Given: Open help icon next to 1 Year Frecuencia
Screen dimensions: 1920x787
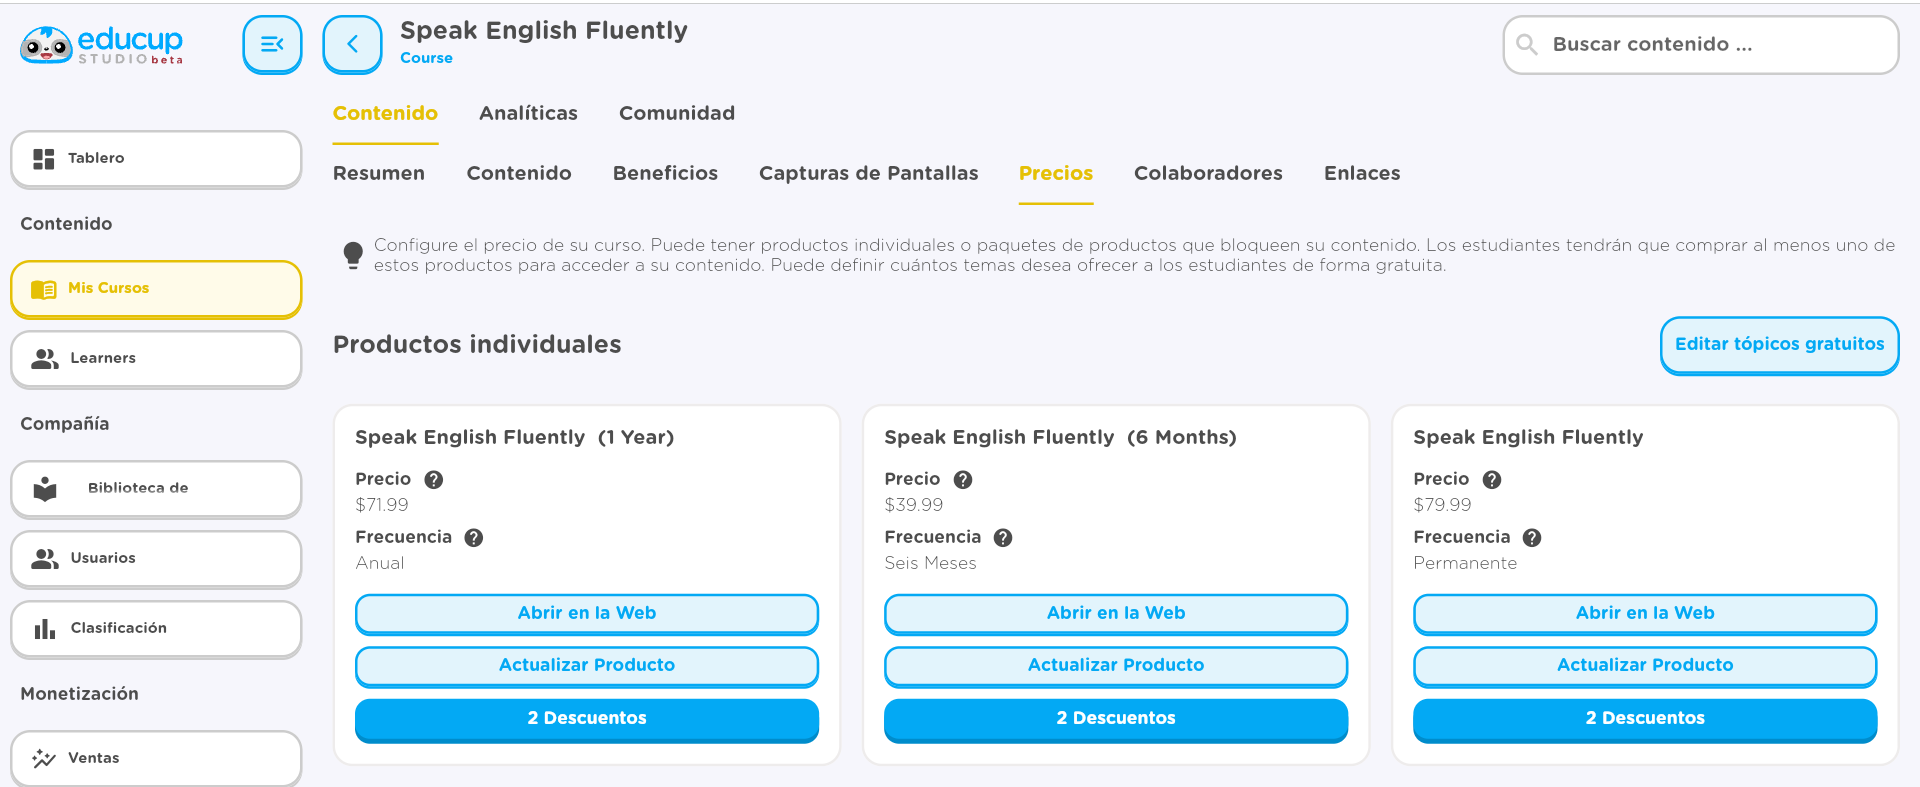Looking at the screenshot, I should click(474, 537).
